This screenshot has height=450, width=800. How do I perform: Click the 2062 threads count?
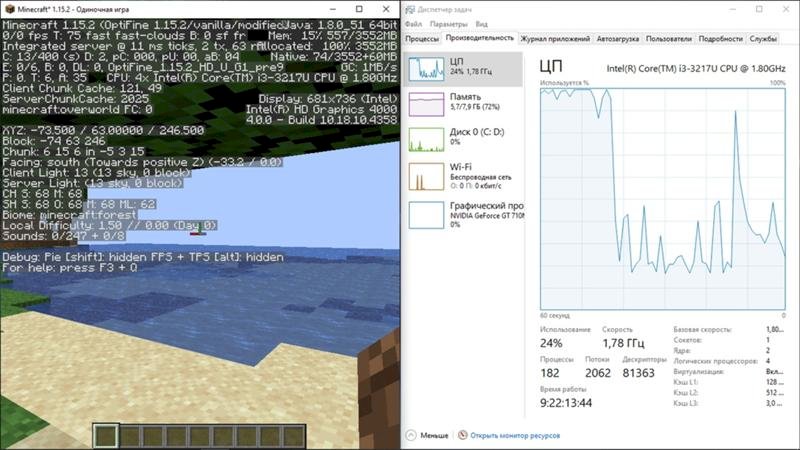click(598, 373)
